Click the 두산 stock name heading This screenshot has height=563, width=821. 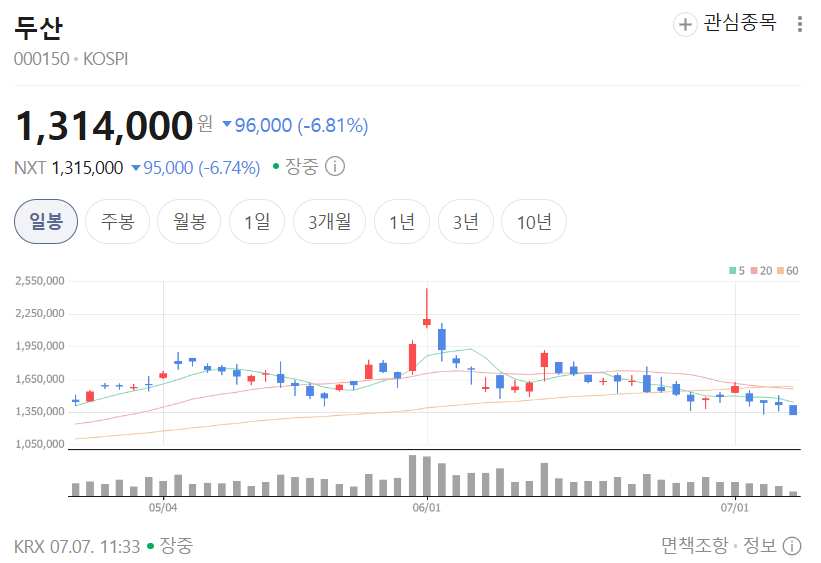tap(38, 27)
